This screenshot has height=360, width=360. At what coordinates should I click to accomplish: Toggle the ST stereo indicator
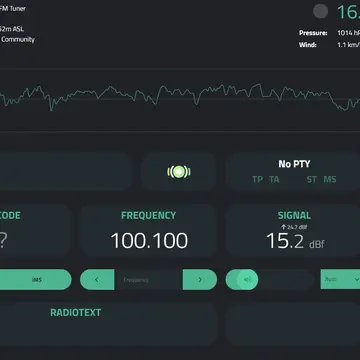312,180
